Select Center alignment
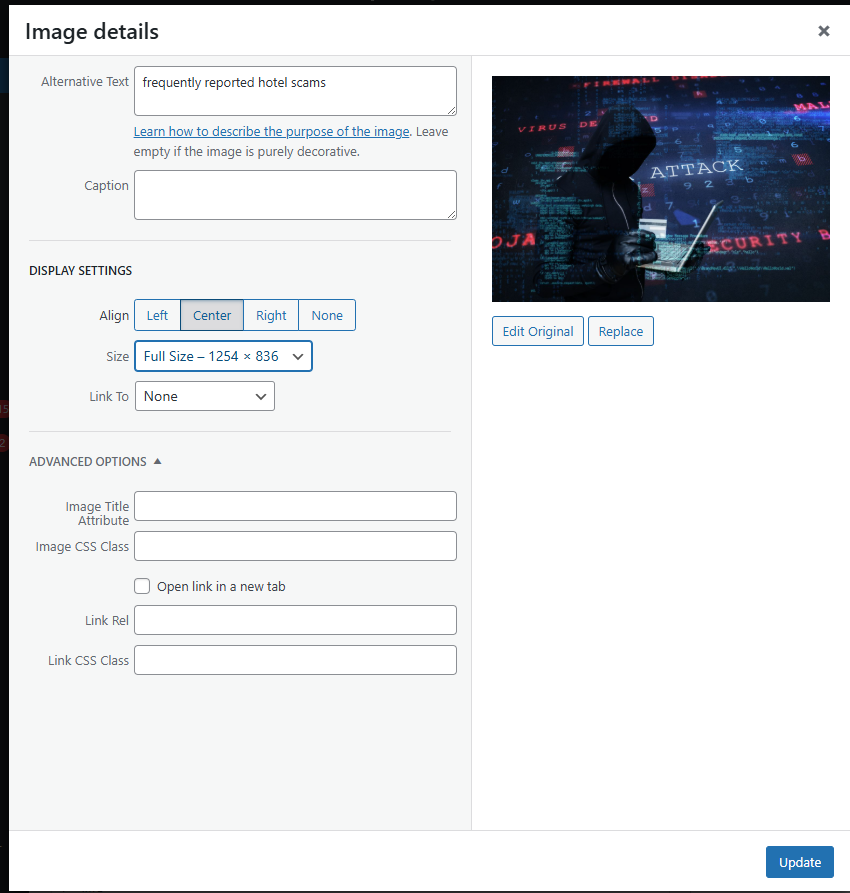This screenshot has height=893, width=850. [x=212, y=315]
